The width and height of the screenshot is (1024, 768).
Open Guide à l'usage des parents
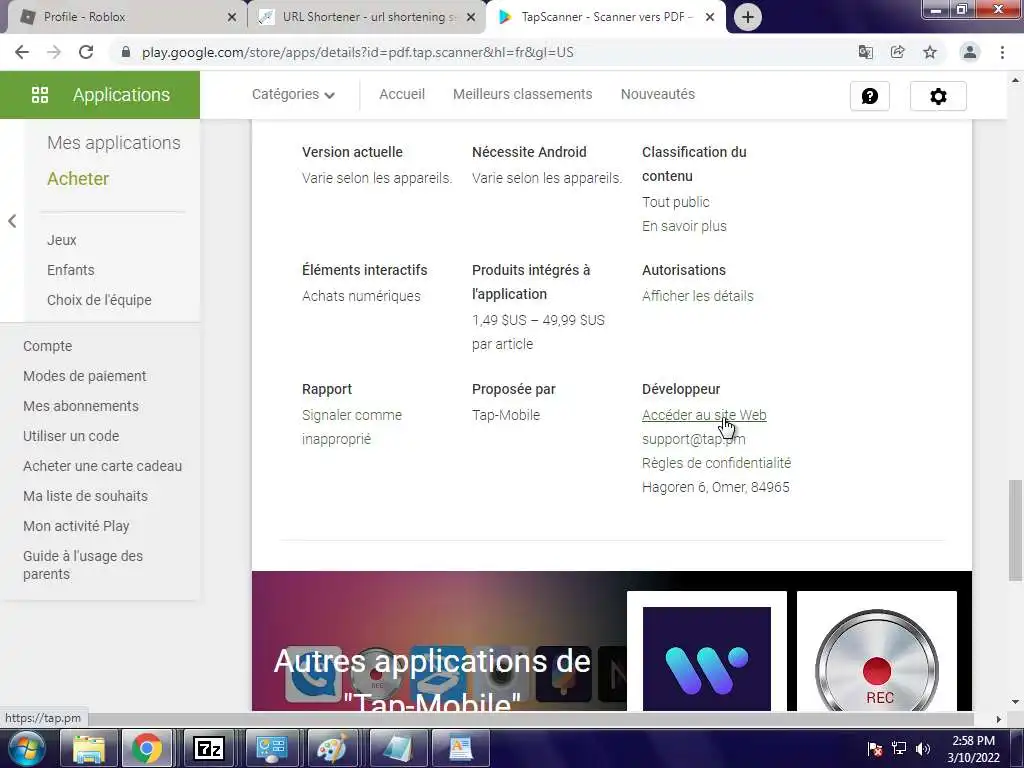(x=83, y=565)
